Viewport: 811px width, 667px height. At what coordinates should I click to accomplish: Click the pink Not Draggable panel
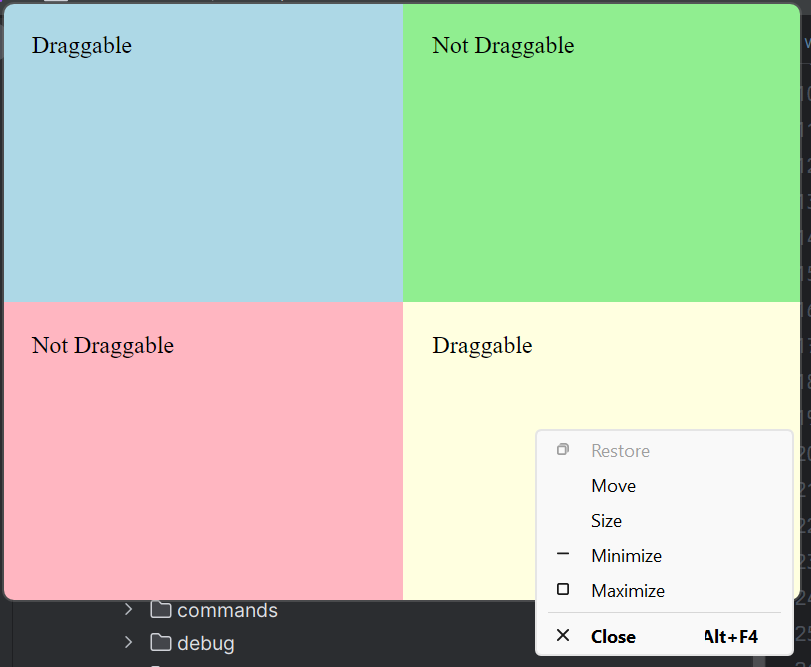point(200,450)
